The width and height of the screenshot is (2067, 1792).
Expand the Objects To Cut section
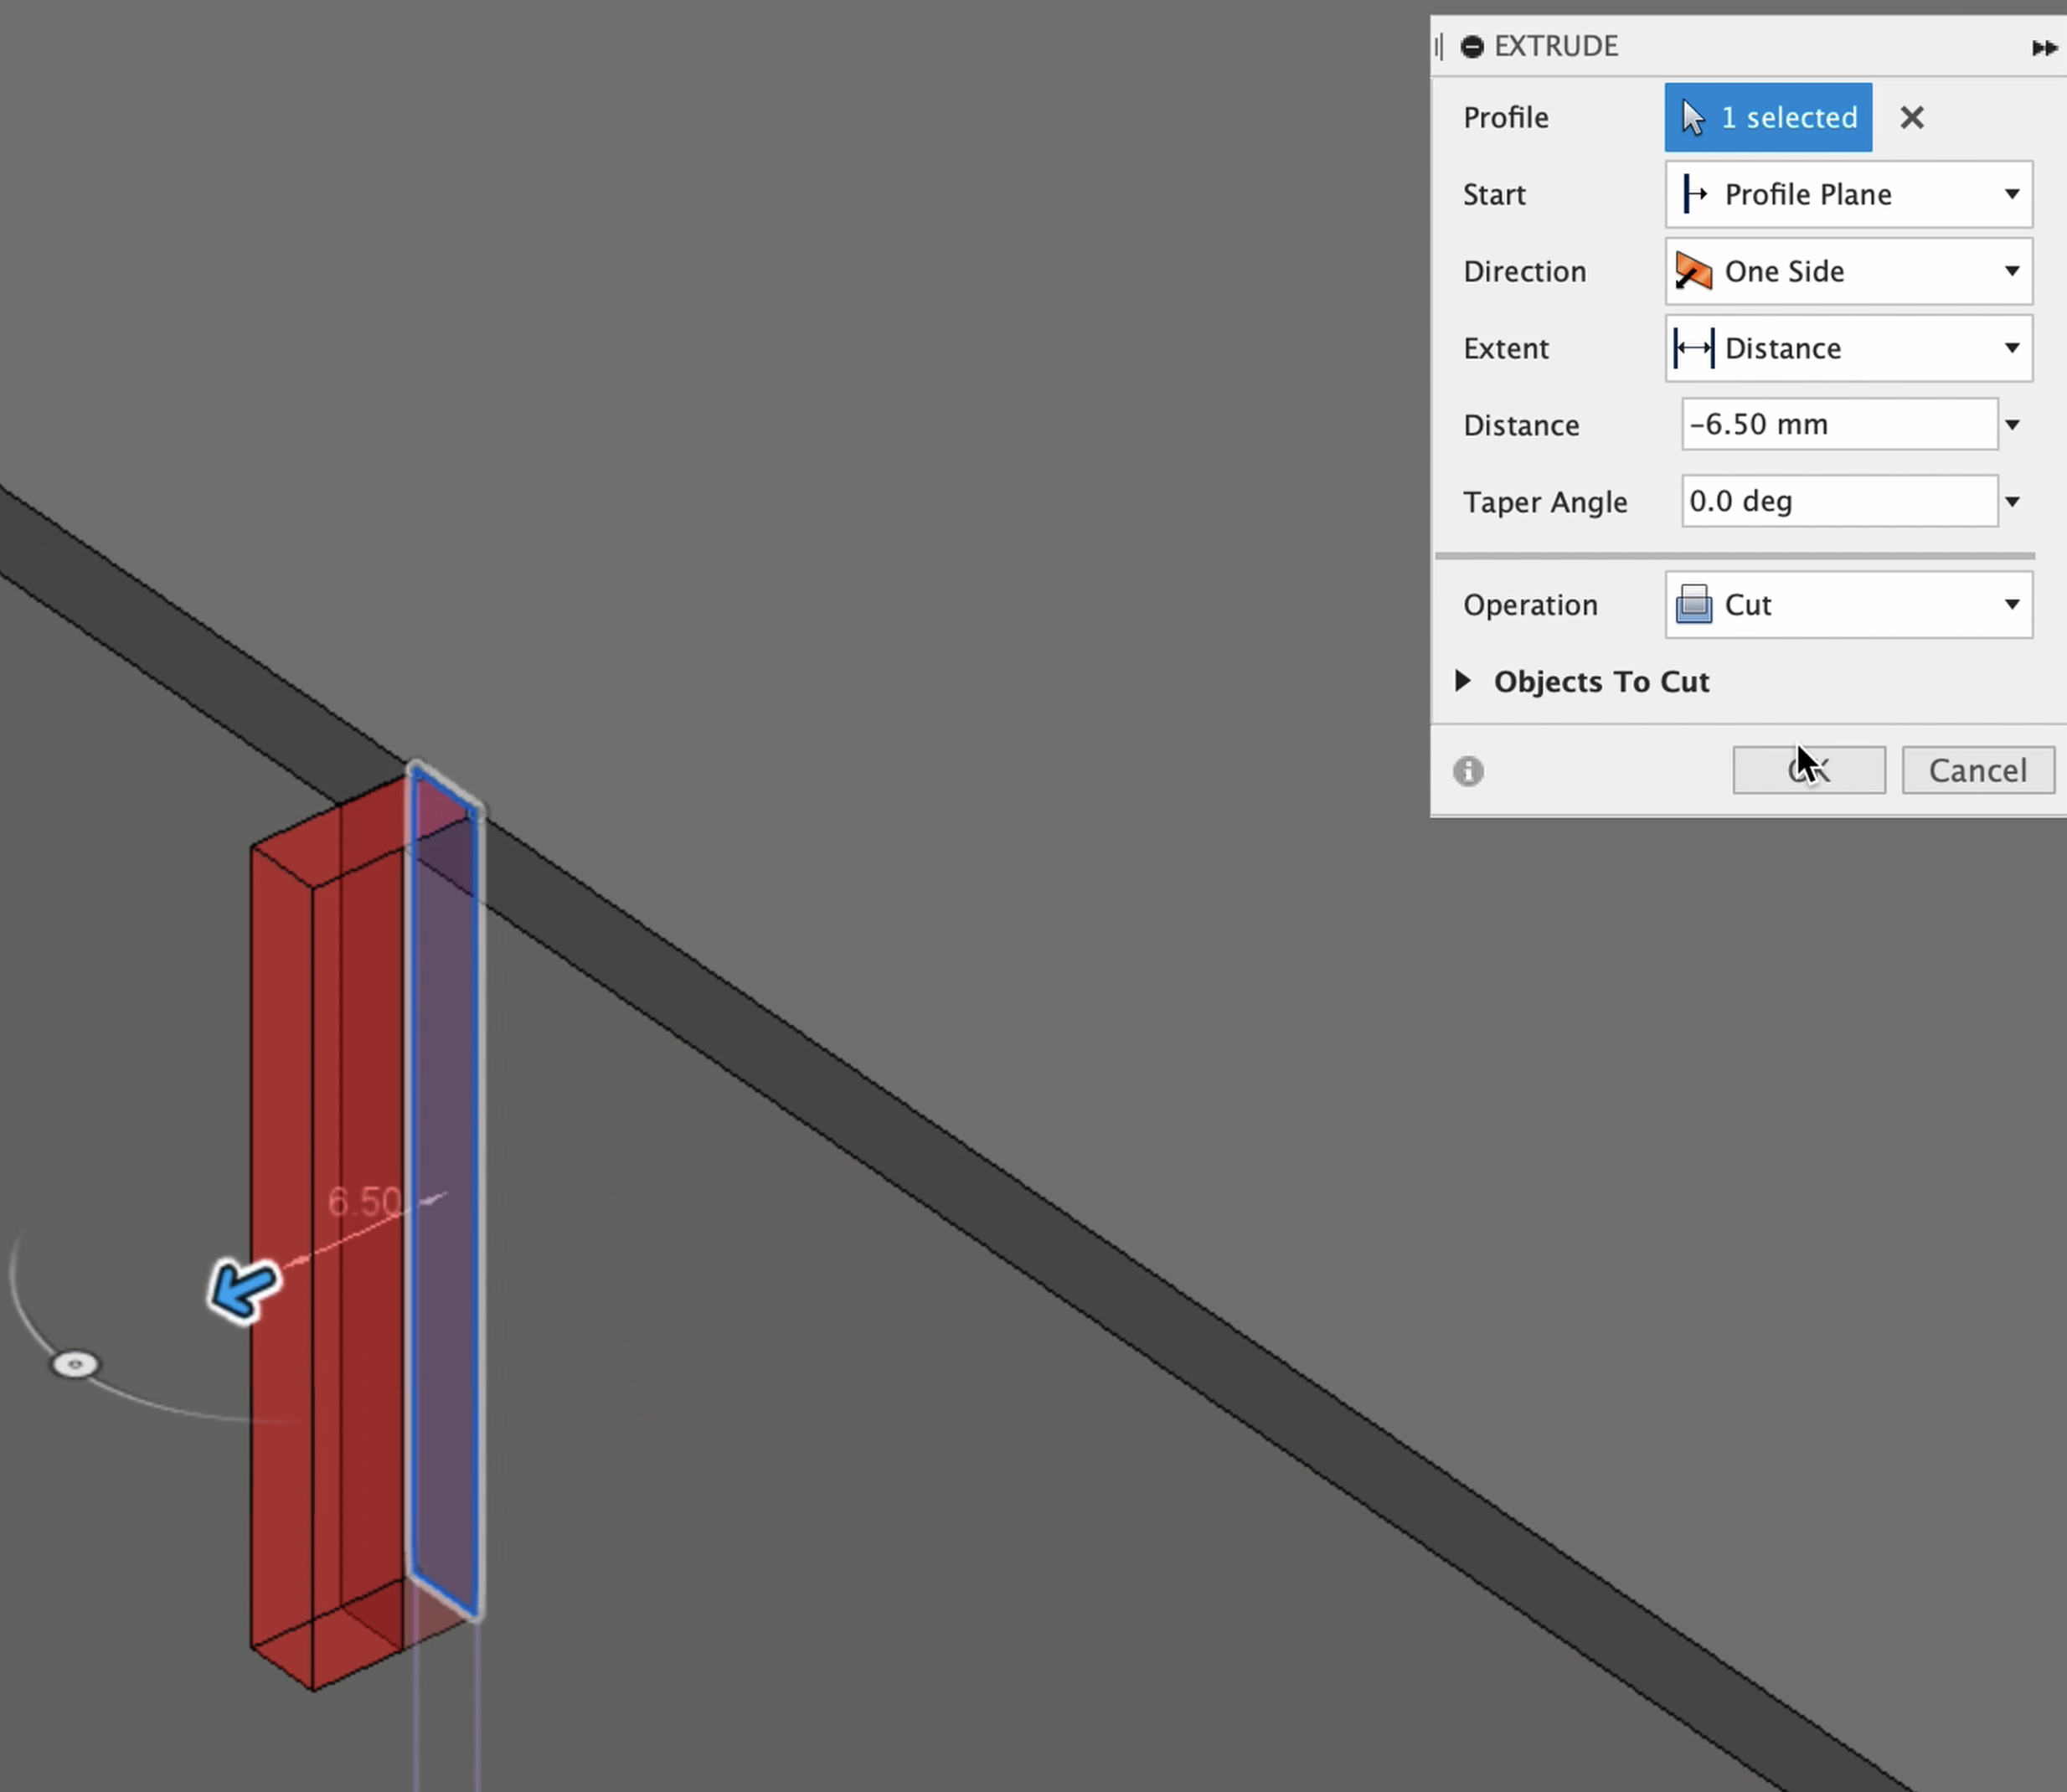click(1463, 681)
